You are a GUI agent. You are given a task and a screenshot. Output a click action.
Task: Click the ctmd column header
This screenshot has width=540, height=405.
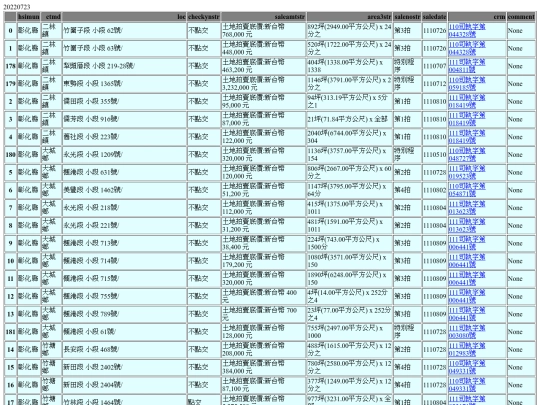tap(51, 17)
